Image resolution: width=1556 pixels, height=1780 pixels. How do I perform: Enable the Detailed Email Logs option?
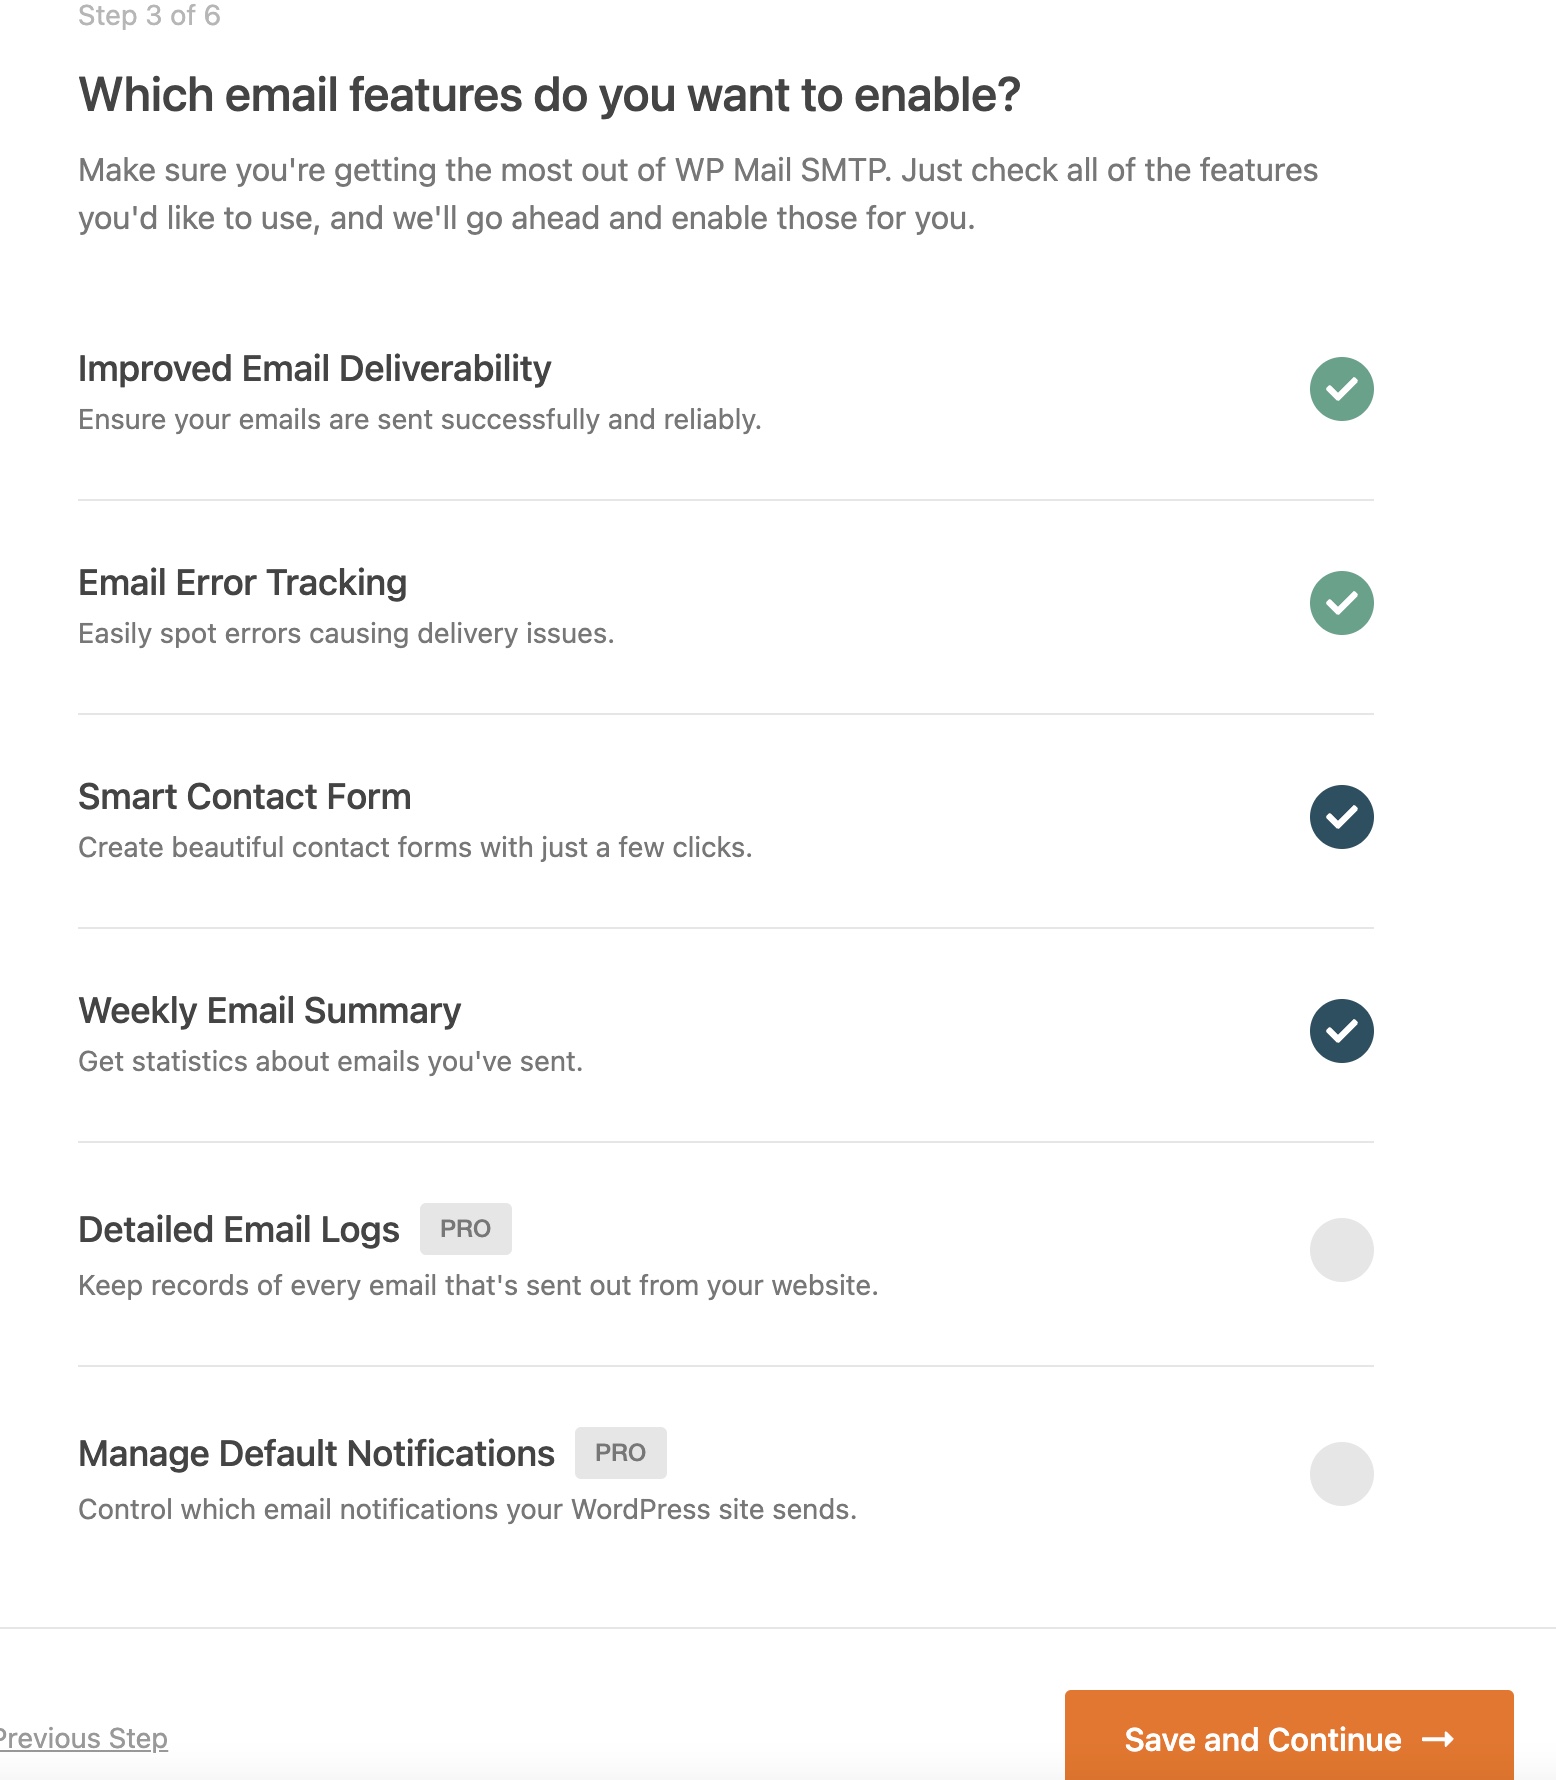1341,1250
